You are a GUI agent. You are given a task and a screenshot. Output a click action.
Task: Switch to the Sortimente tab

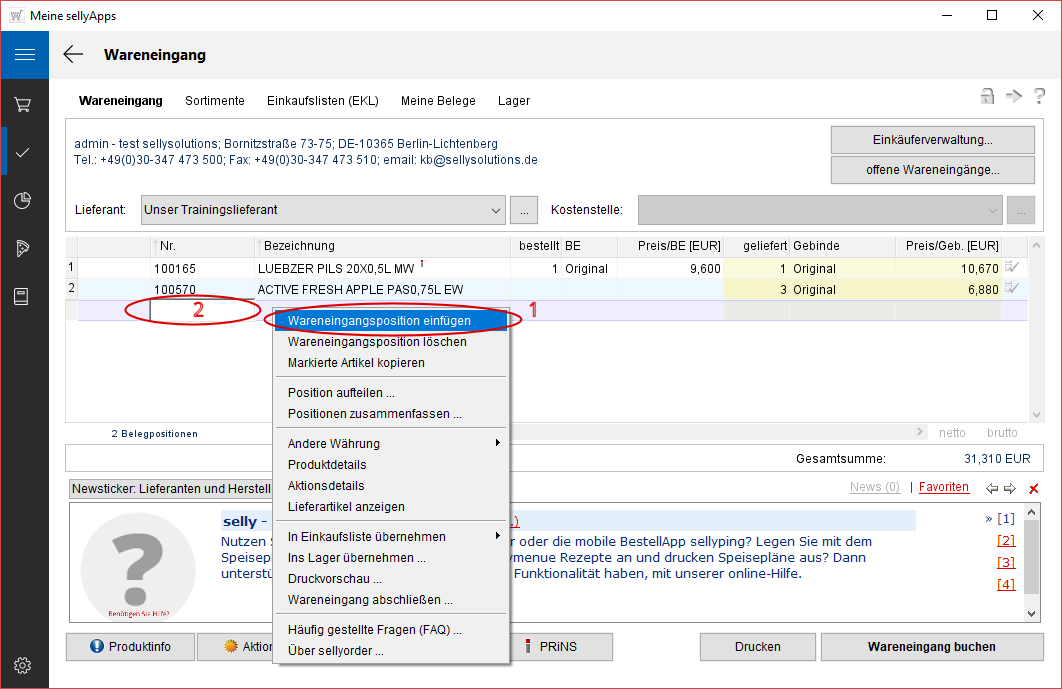[214, 100]
